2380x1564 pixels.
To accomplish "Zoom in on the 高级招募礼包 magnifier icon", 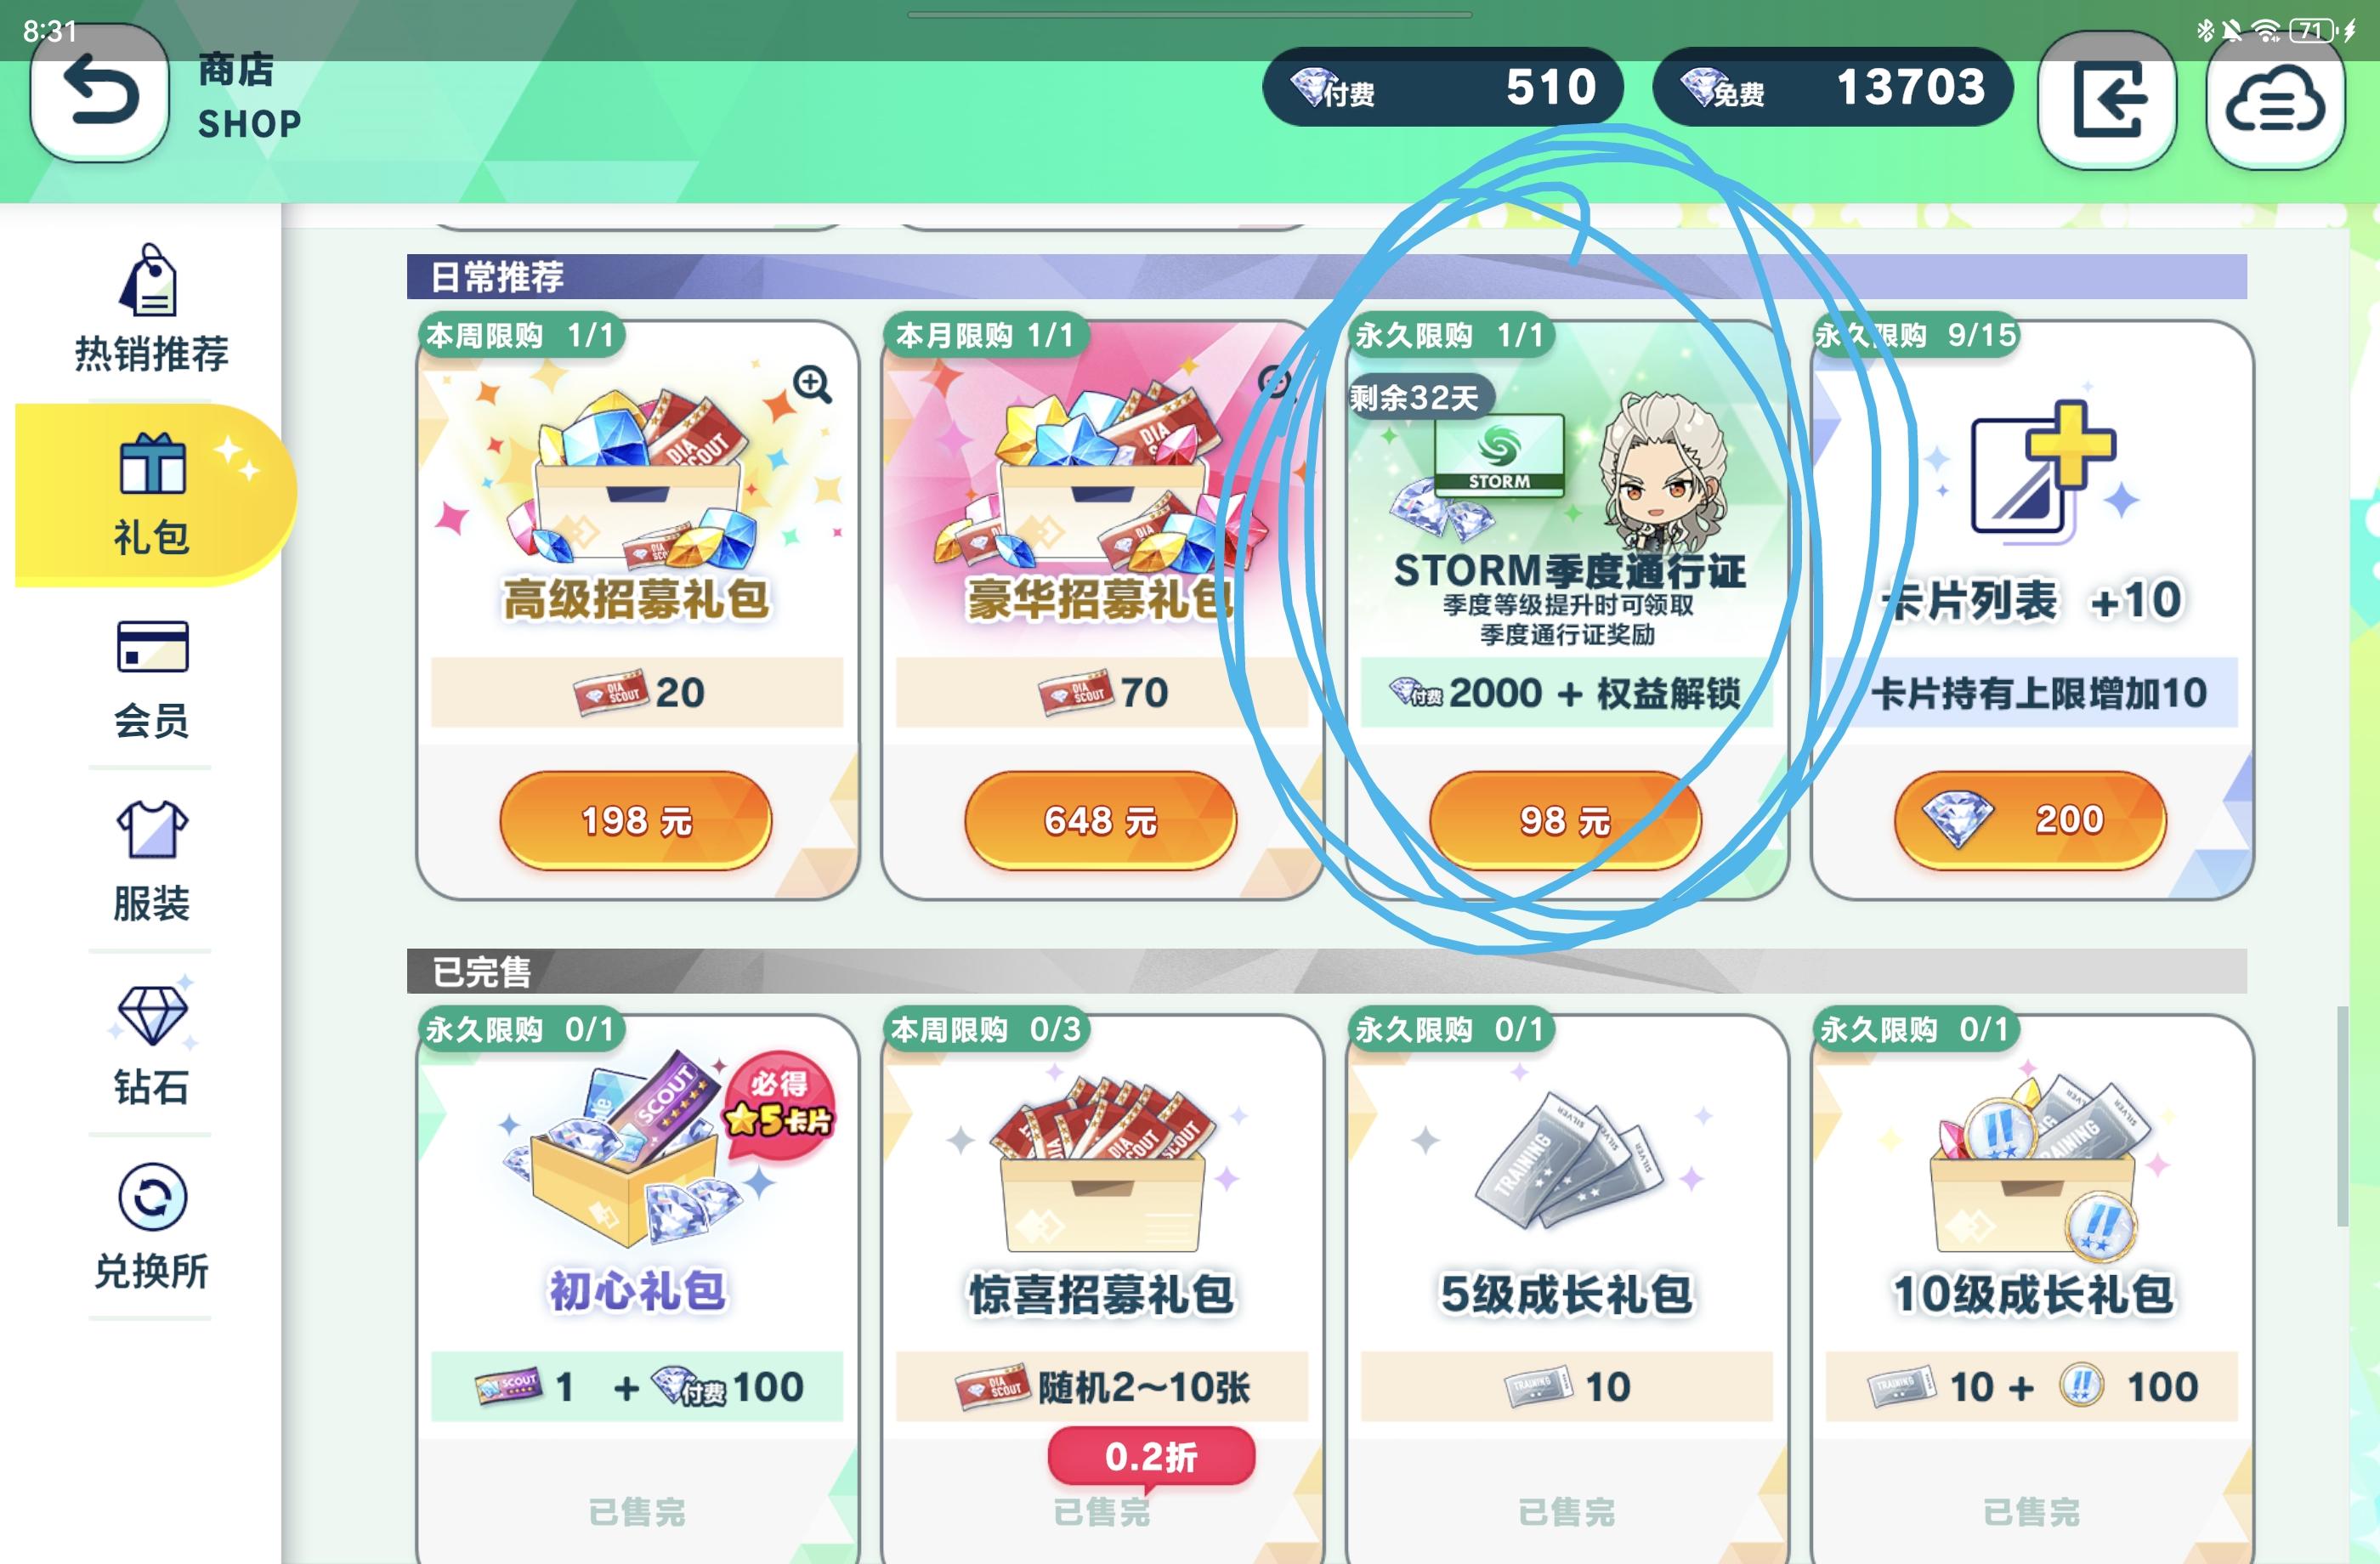I will click(x=812, y=383).
